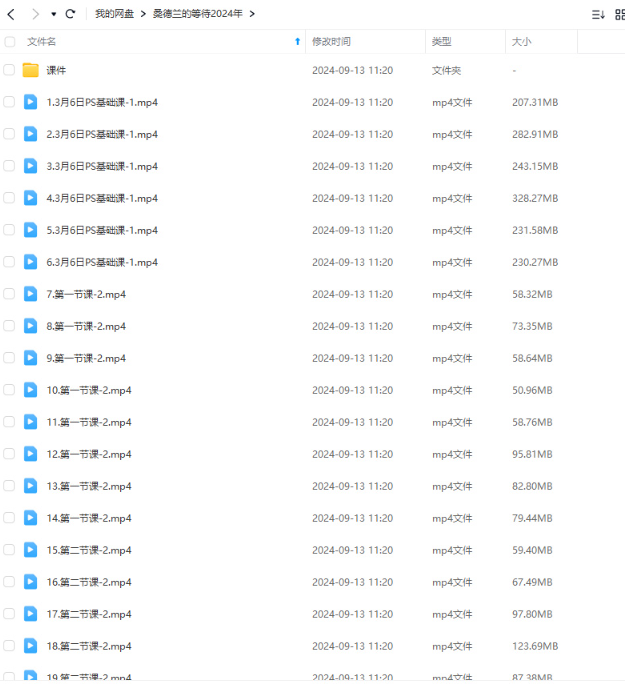Select file name 8.第一节课-2.mp4
Screen dimensions: 626x684
[x=86, y=326]
